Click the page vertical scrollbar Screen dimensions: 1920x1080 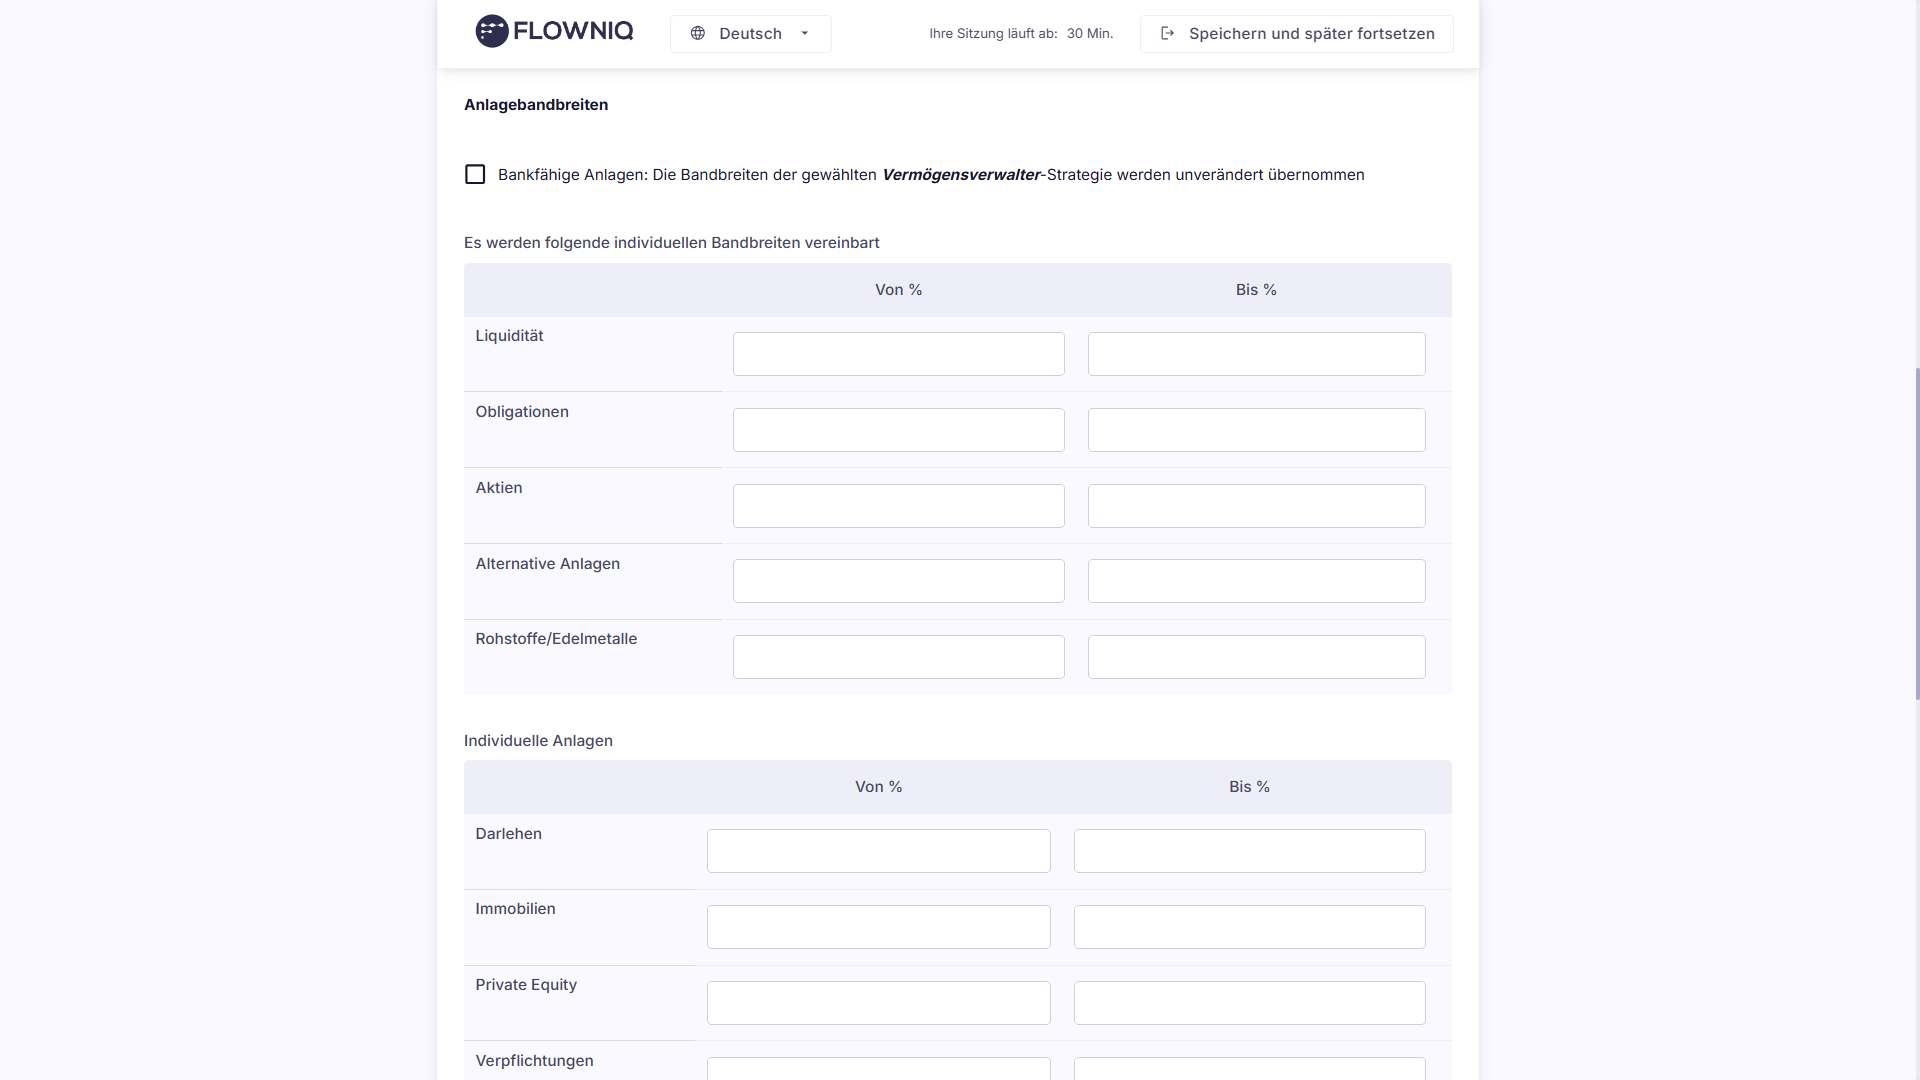(1916, 530)
